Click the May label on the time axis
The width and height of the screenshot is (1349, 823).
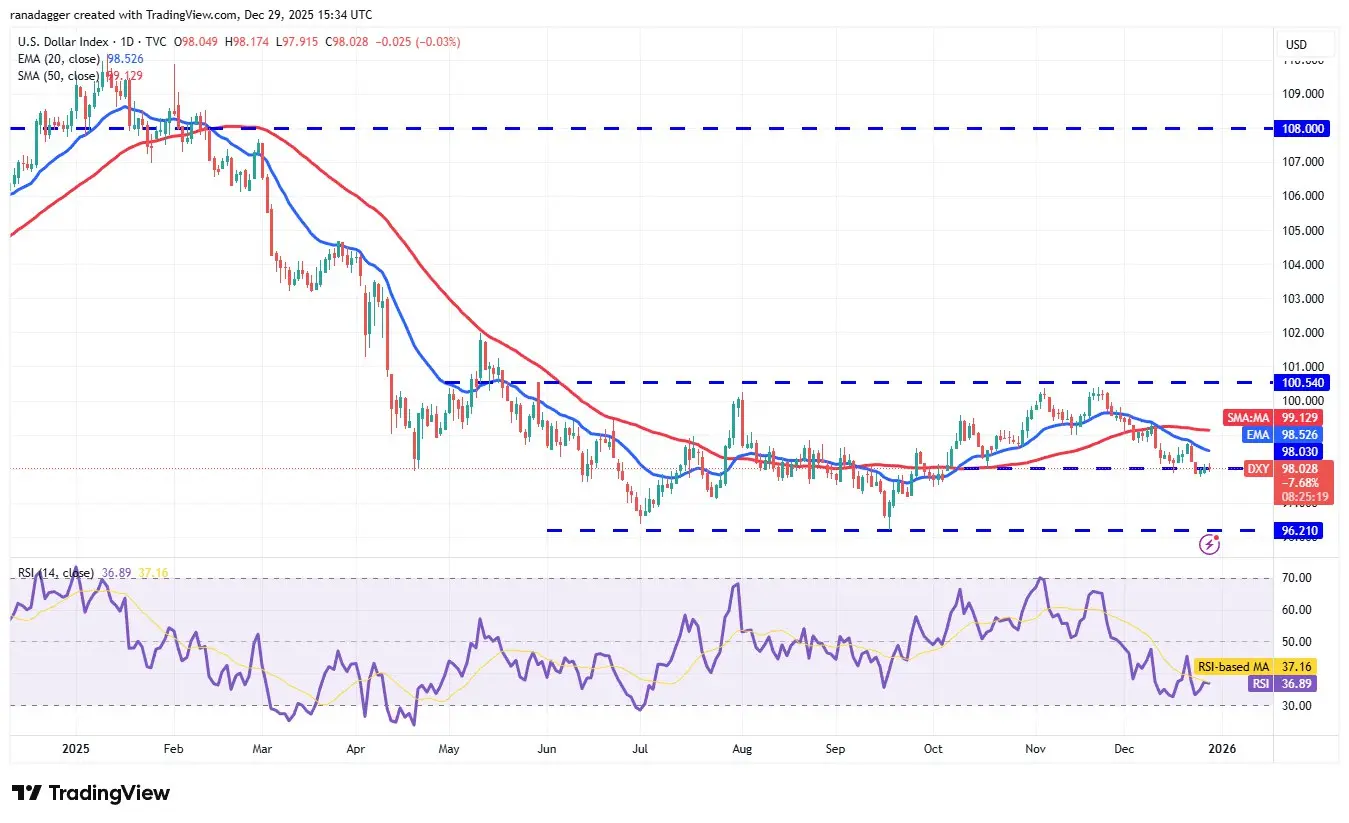tap(450, 748)
